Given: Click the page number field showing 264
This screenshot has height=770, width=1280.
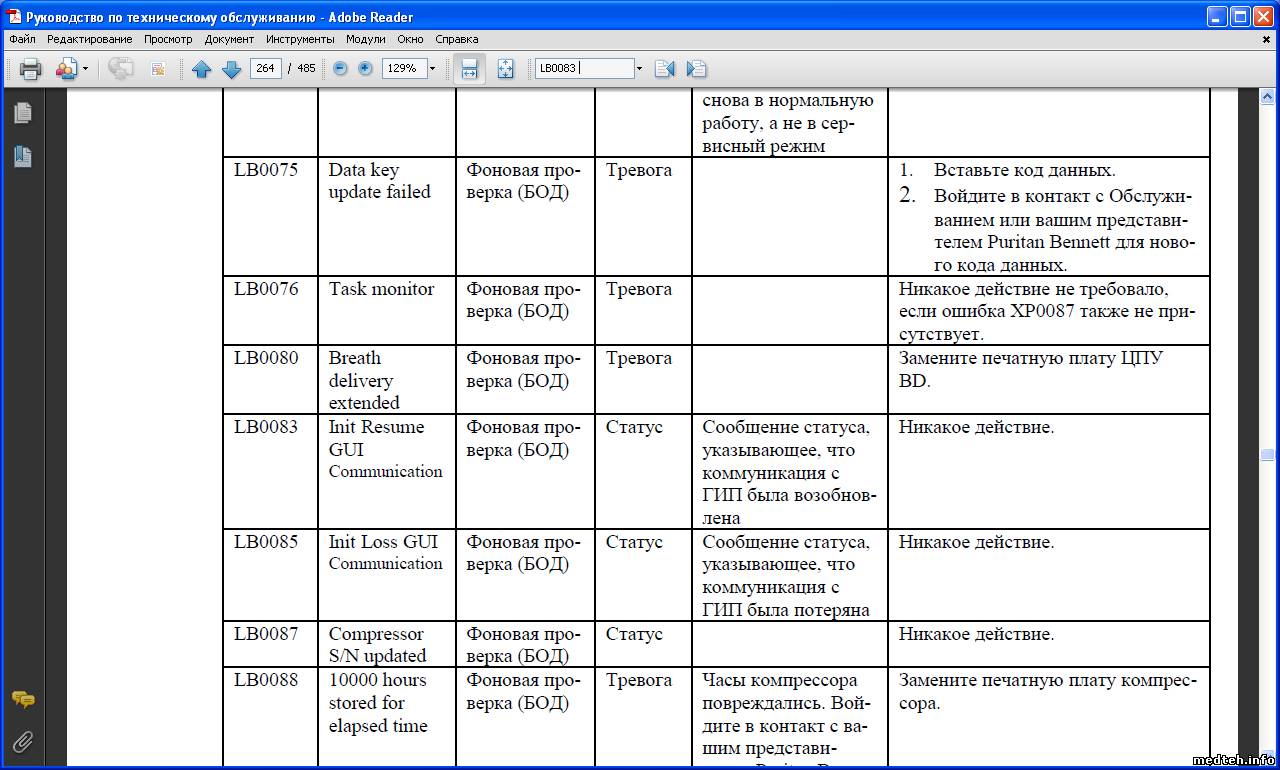Looking at the screenshot, I should pos(265,69).
